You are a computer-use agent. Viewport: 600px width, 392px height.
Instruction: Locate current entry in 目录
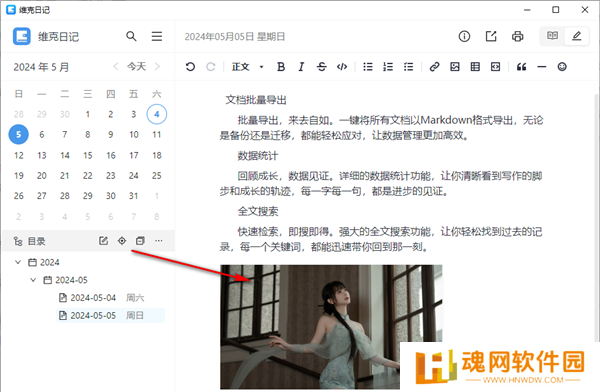[122, 241]
